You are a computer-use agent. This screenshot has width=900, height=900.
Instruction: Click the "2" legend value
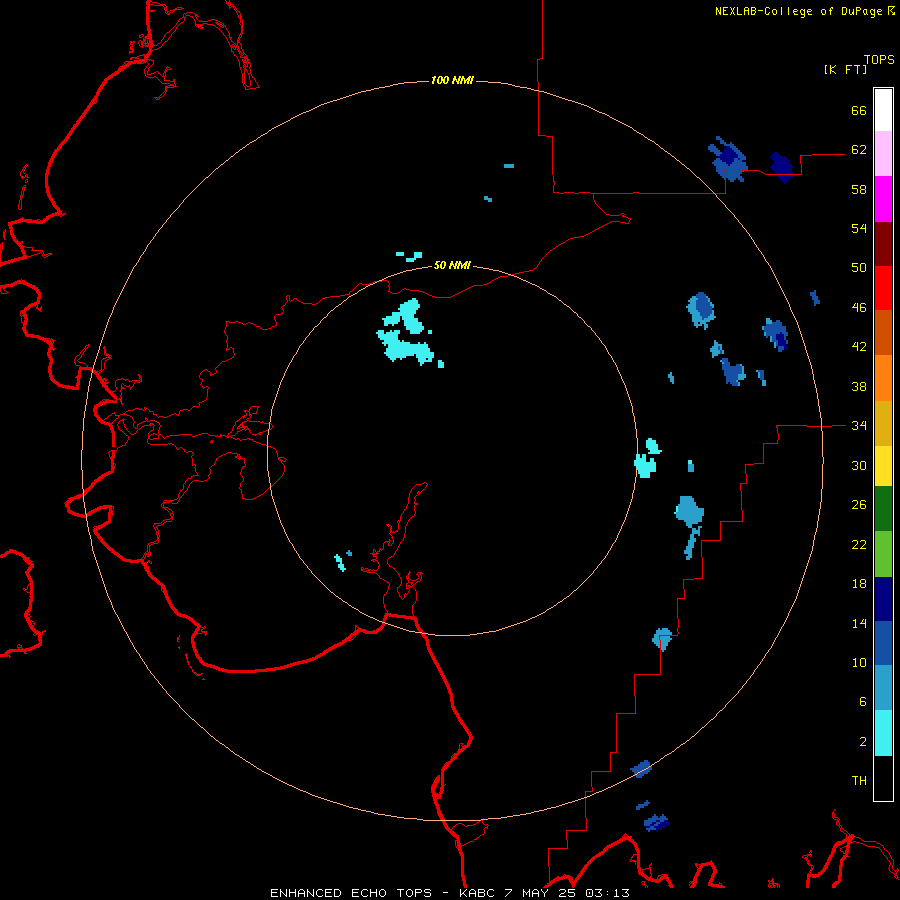863,742
